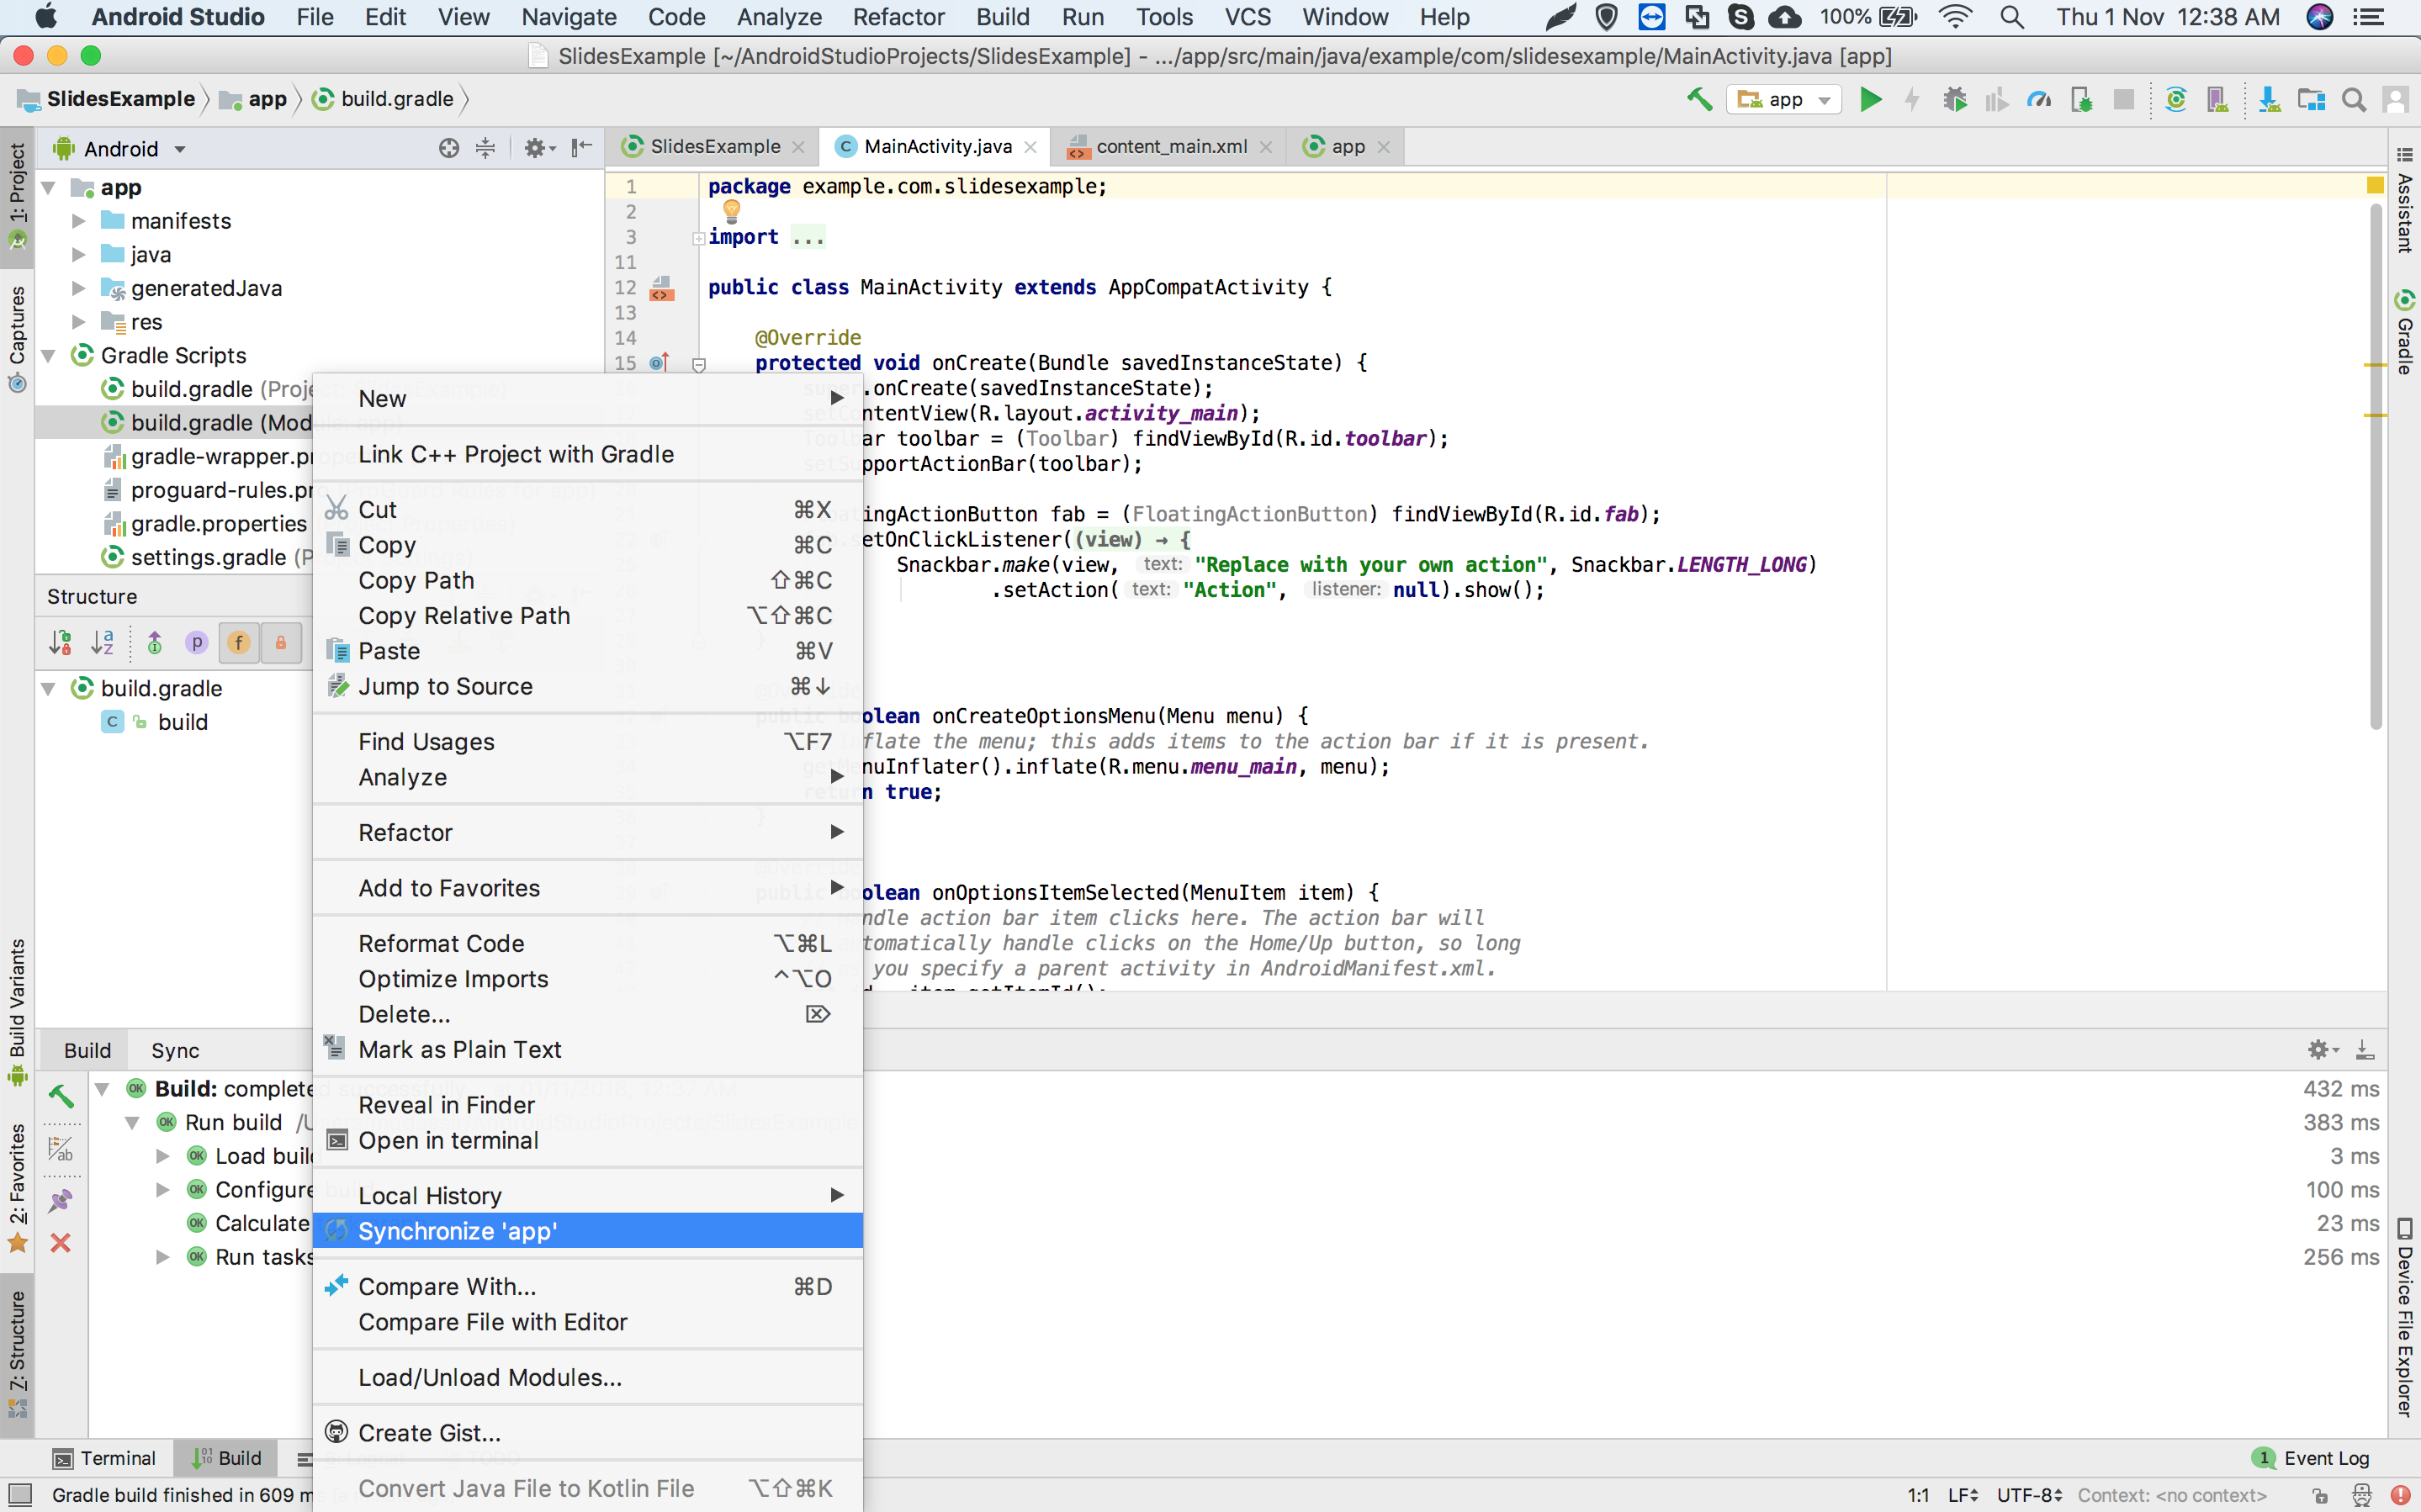Select Synchronize 'app' from context menu
This screenshot has width=2421, height=1512.
pos(587,1231)
